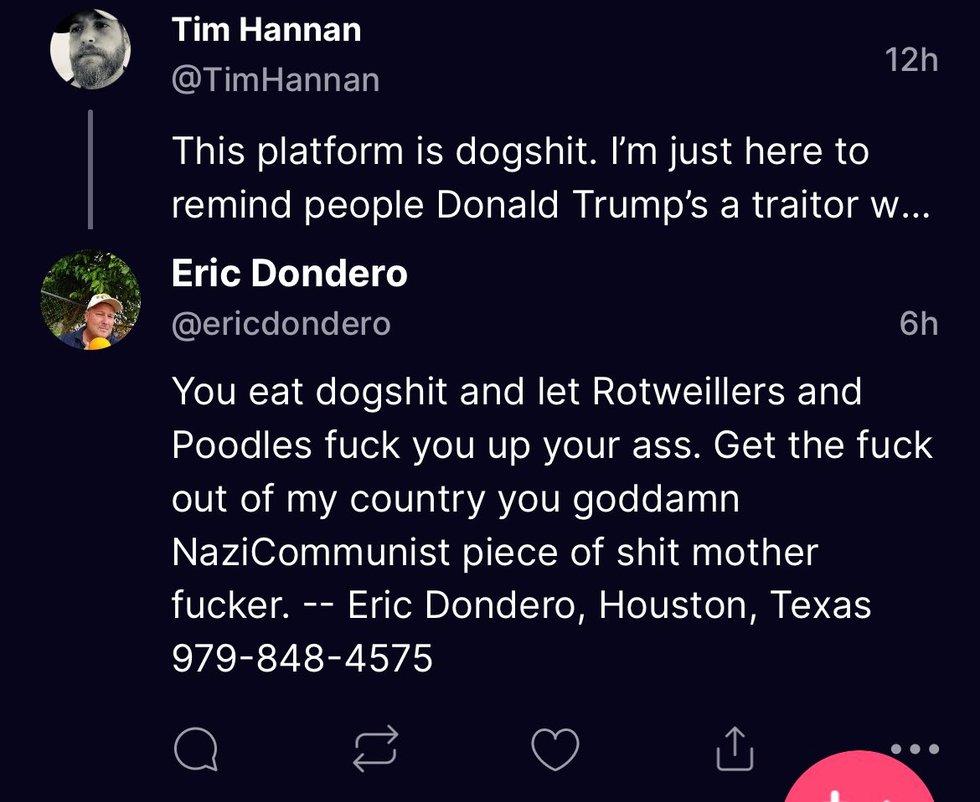Repost Eric Dondero's post

click(x=376, y=748)
